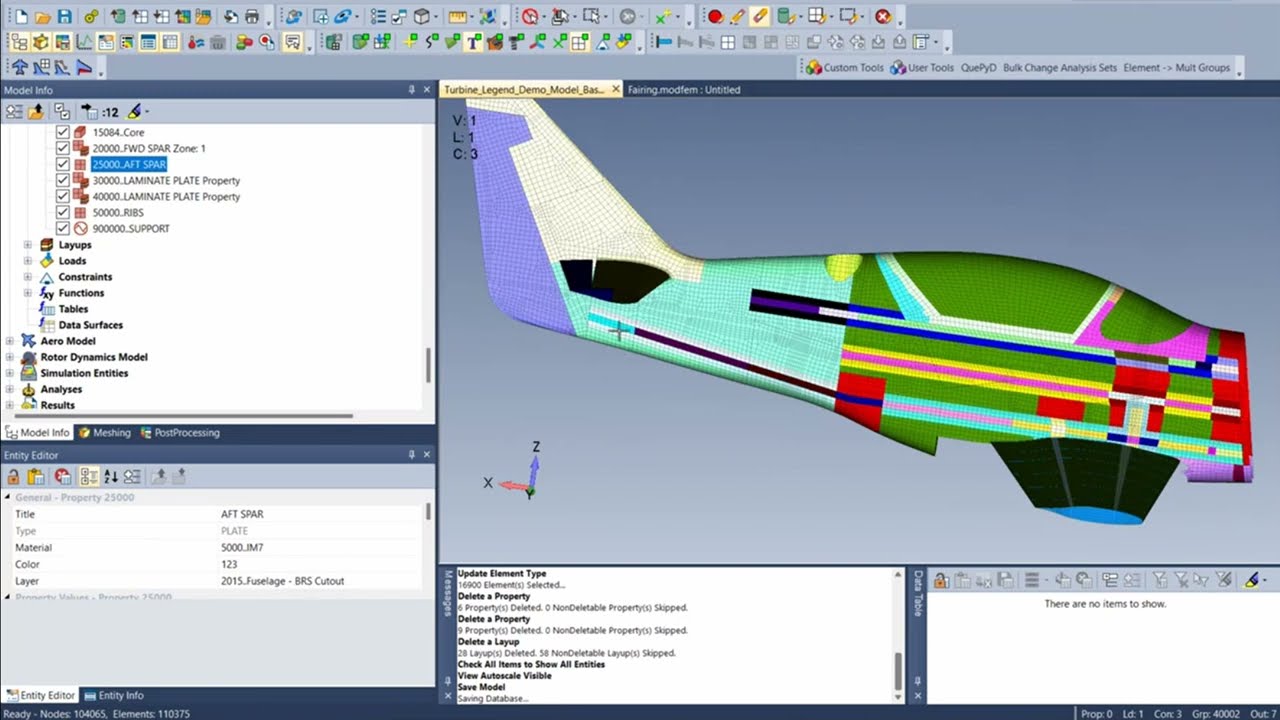The width and height of the screenshot is (1280, 720).
Task: Expand the Constraints tree node
Action: pyautogui.click(x=28, y=277)
